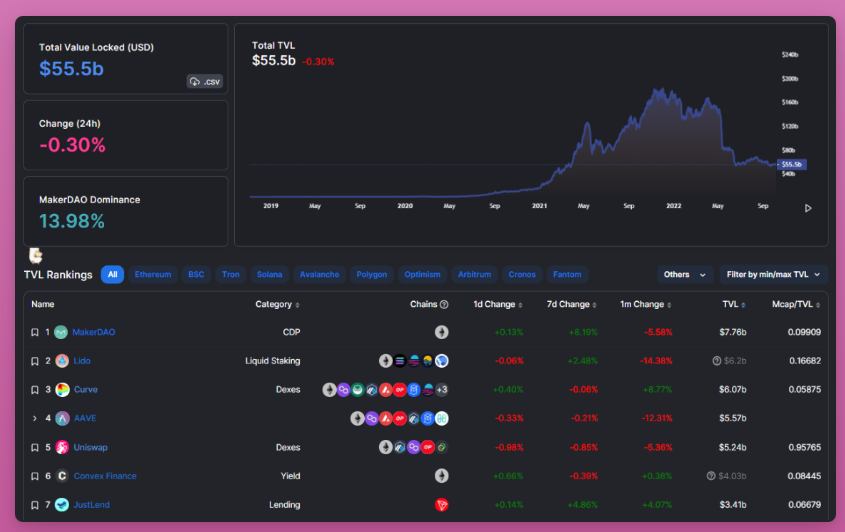Filter rankings by BSC
Viewport: 845px width, 532px height.
coord(196,274)
